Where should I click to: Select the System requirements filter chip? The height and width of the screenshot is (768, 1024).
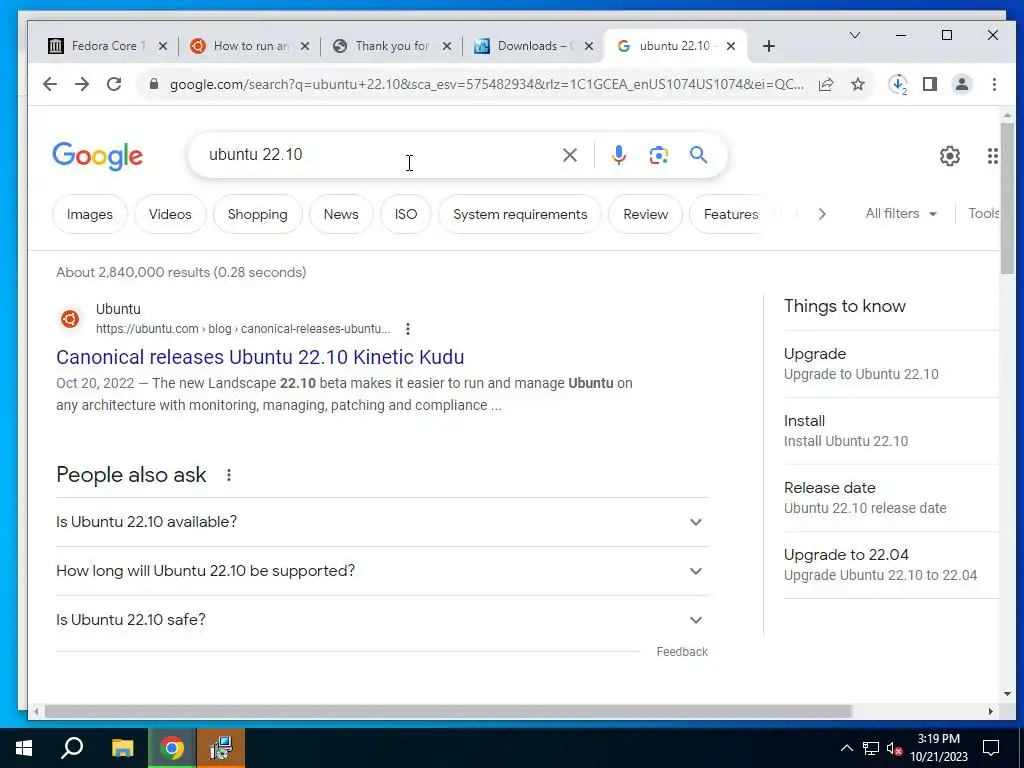pos(520,214)
